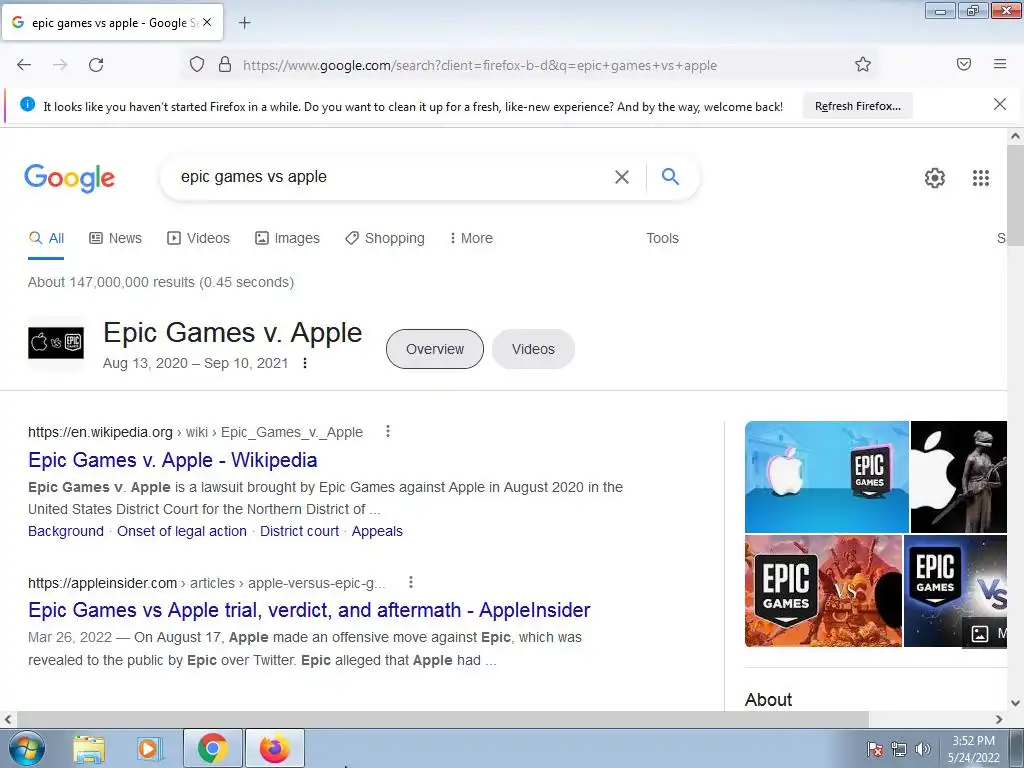
Task: Switch to Chrome on the taskbar
Action: point(212,748)
